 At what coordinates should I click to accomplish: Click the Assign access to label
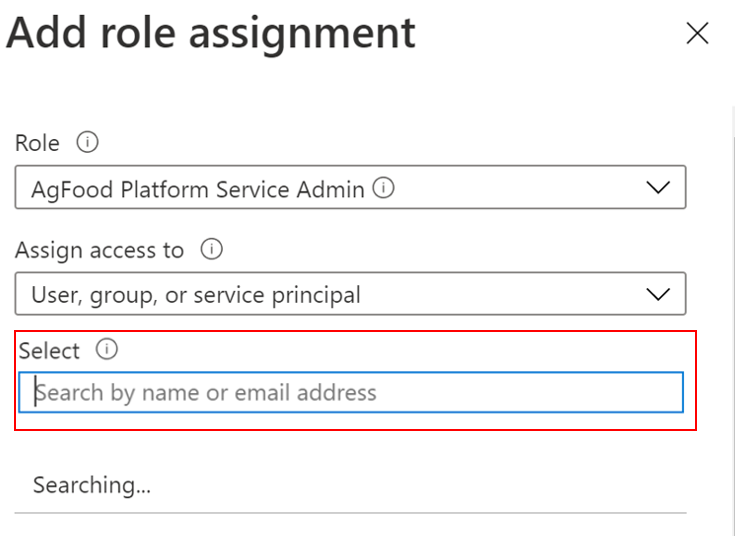pos(99,250)
